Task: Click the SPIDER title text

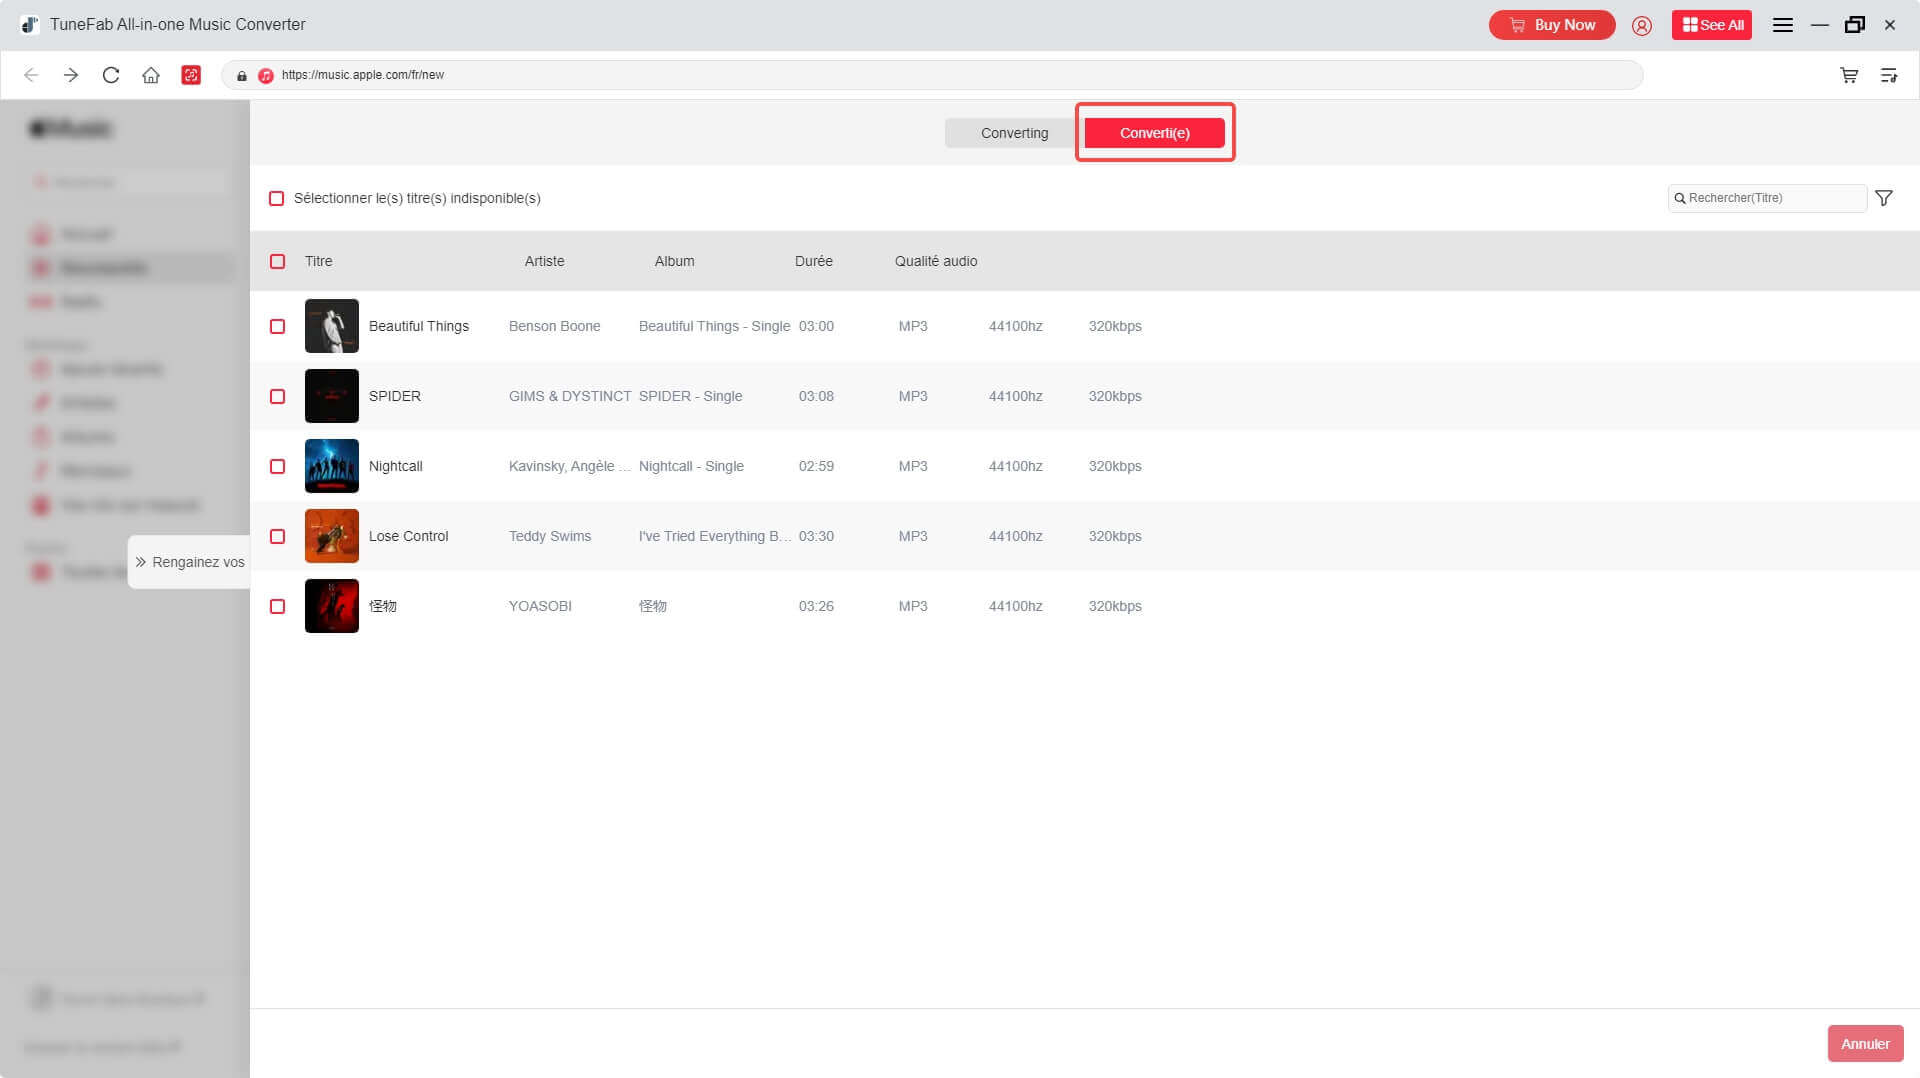Action: [x=395, y=396]
